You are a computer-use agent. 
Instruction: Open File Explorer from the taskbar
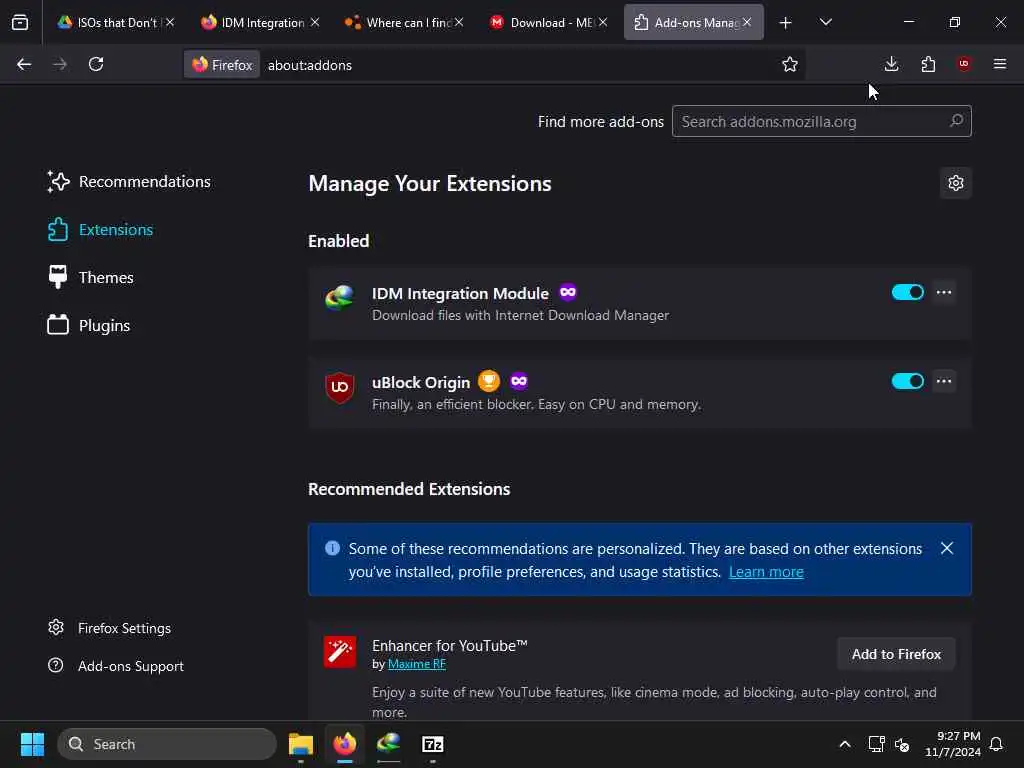tap(301, 744)
